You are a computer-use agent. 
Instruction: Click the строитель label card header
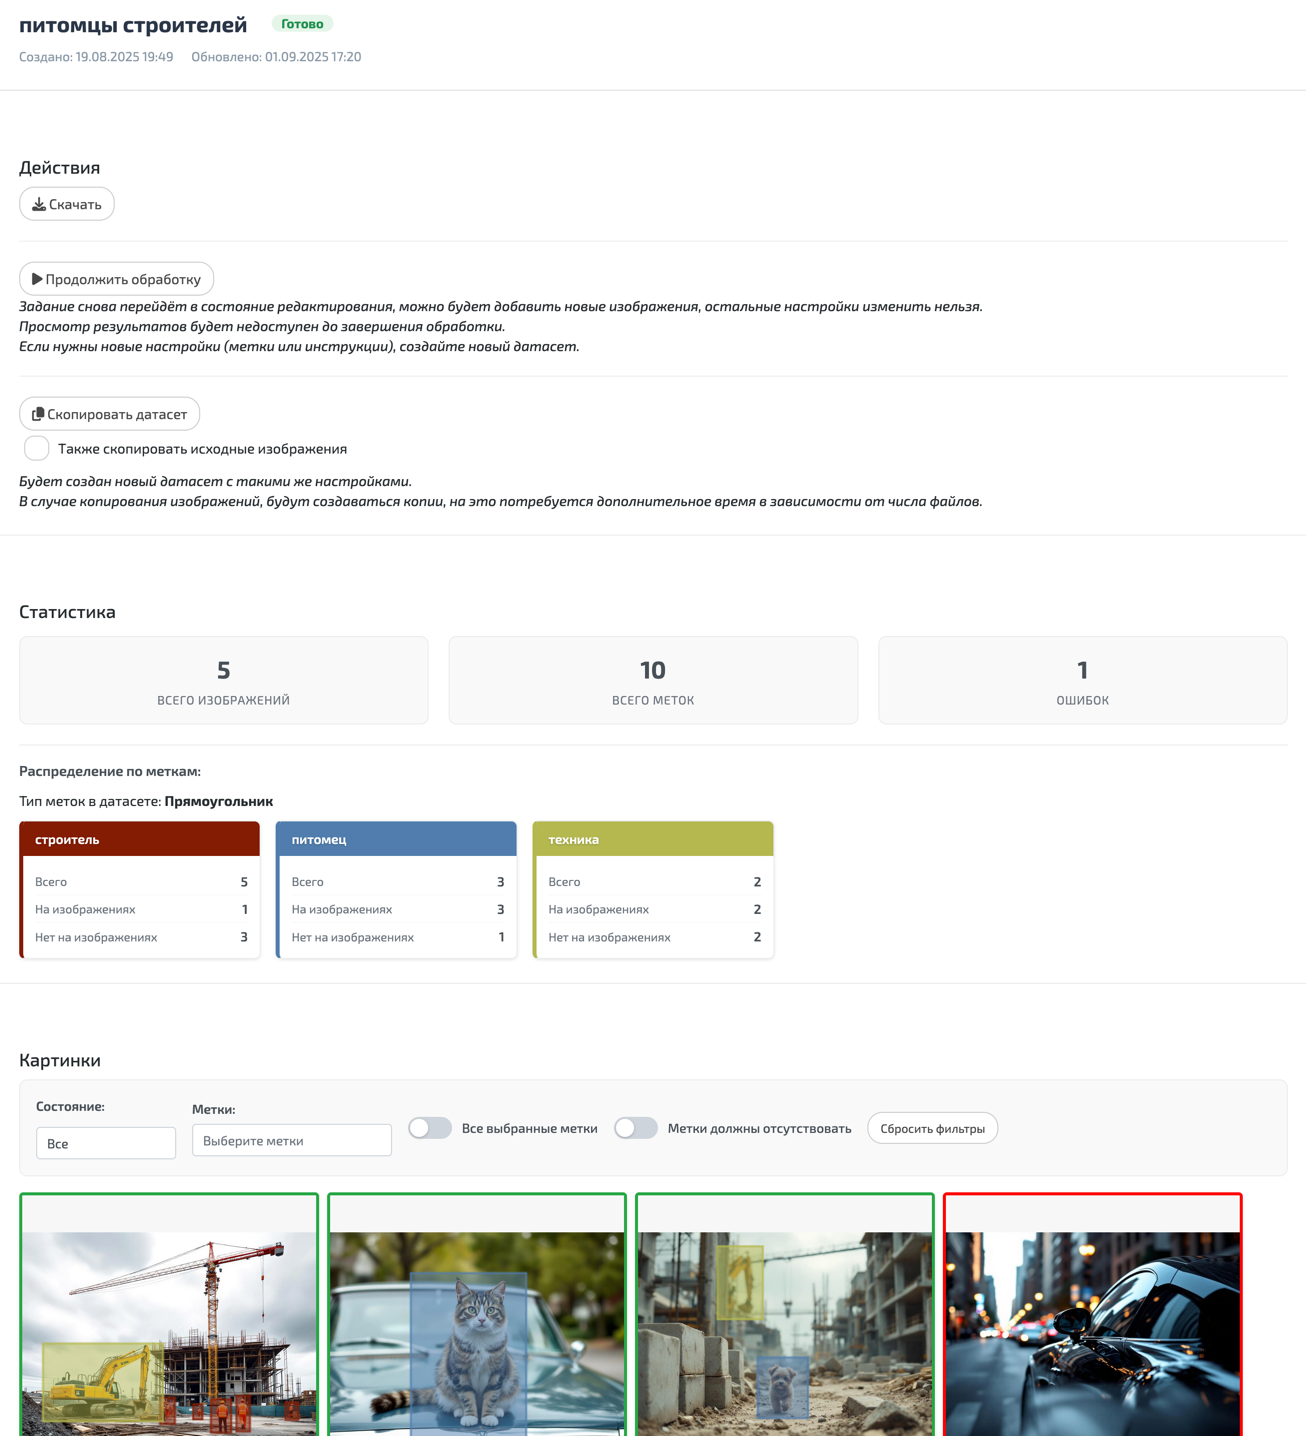140,839
